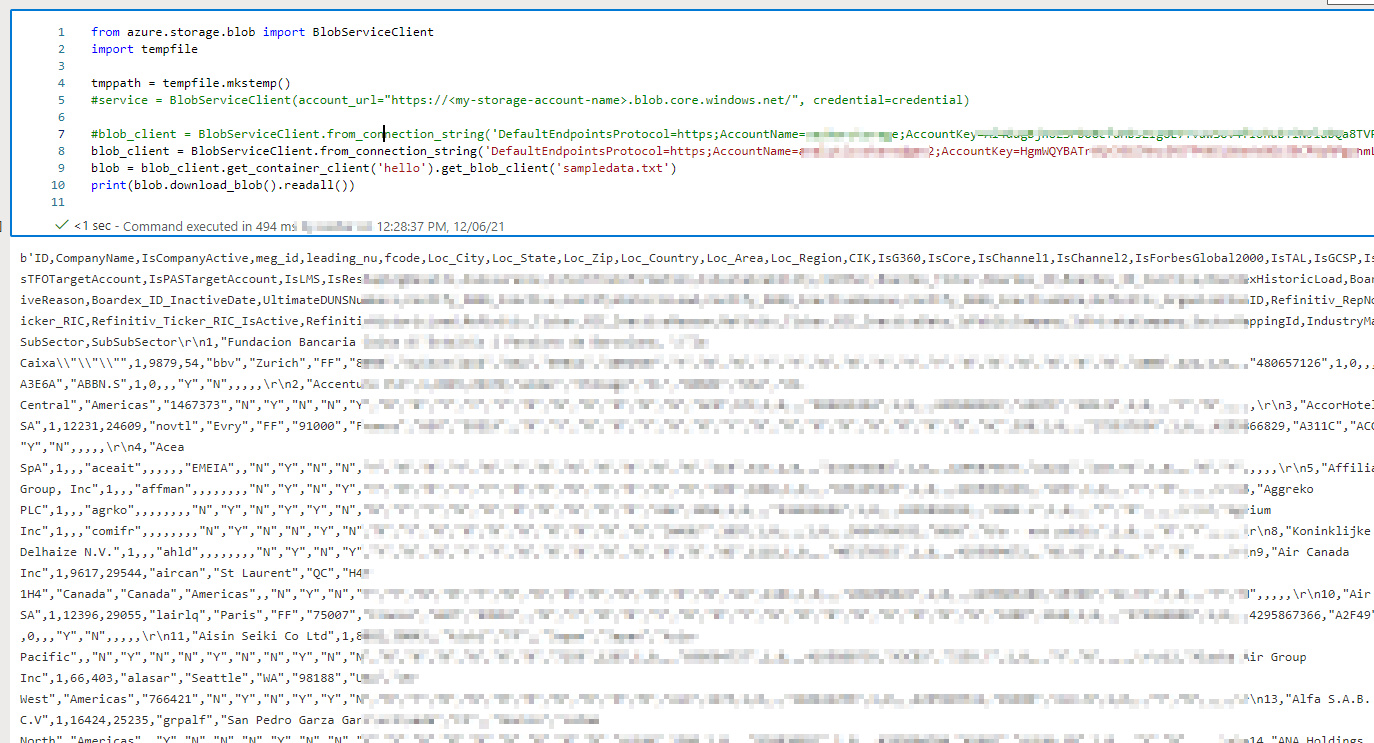1374x743 pixels.
Task: Click 'credential=credential' argument in code
Action: (890, 100)
